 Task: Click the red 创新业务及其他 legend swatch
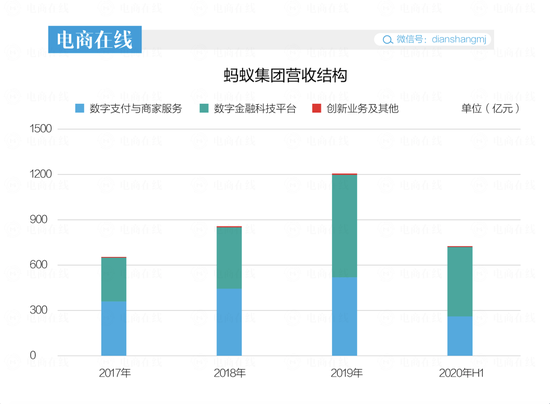pyautogui.click(x=316, y=108)
